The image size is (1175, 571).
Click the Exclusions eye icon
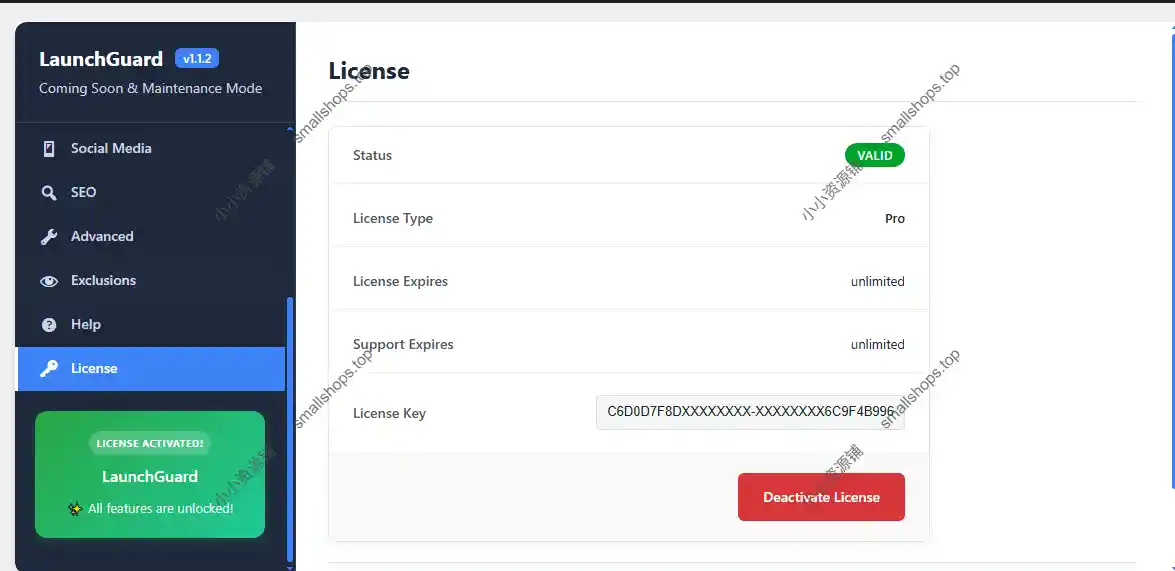tap(49, 281)
